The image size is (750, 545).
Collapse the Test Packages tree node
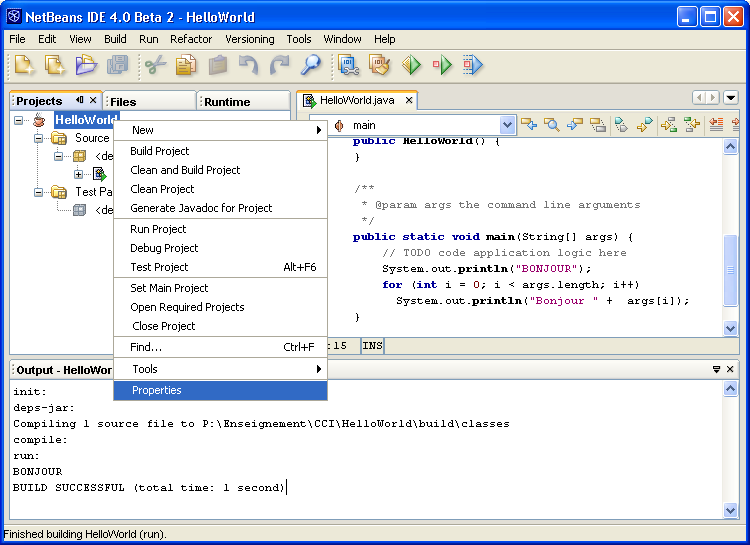pyautogui.click(x=38, y=192)
